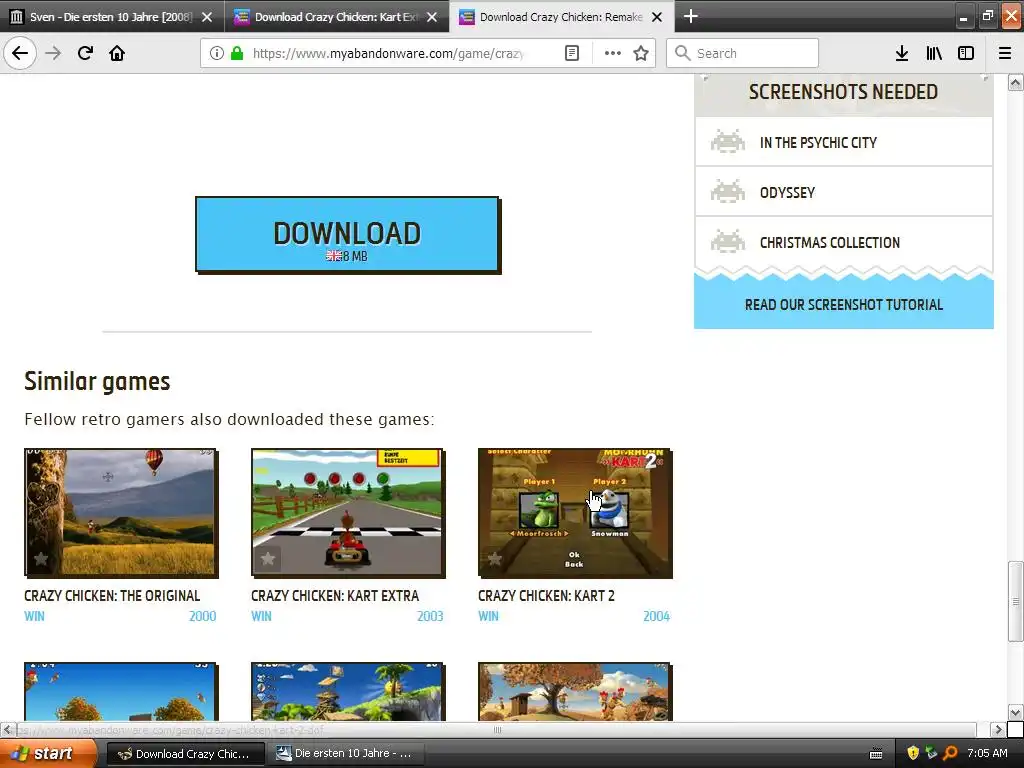This screenshot has width=1024, height=768.
Task: Reload the current page
Action: point(85,53)
